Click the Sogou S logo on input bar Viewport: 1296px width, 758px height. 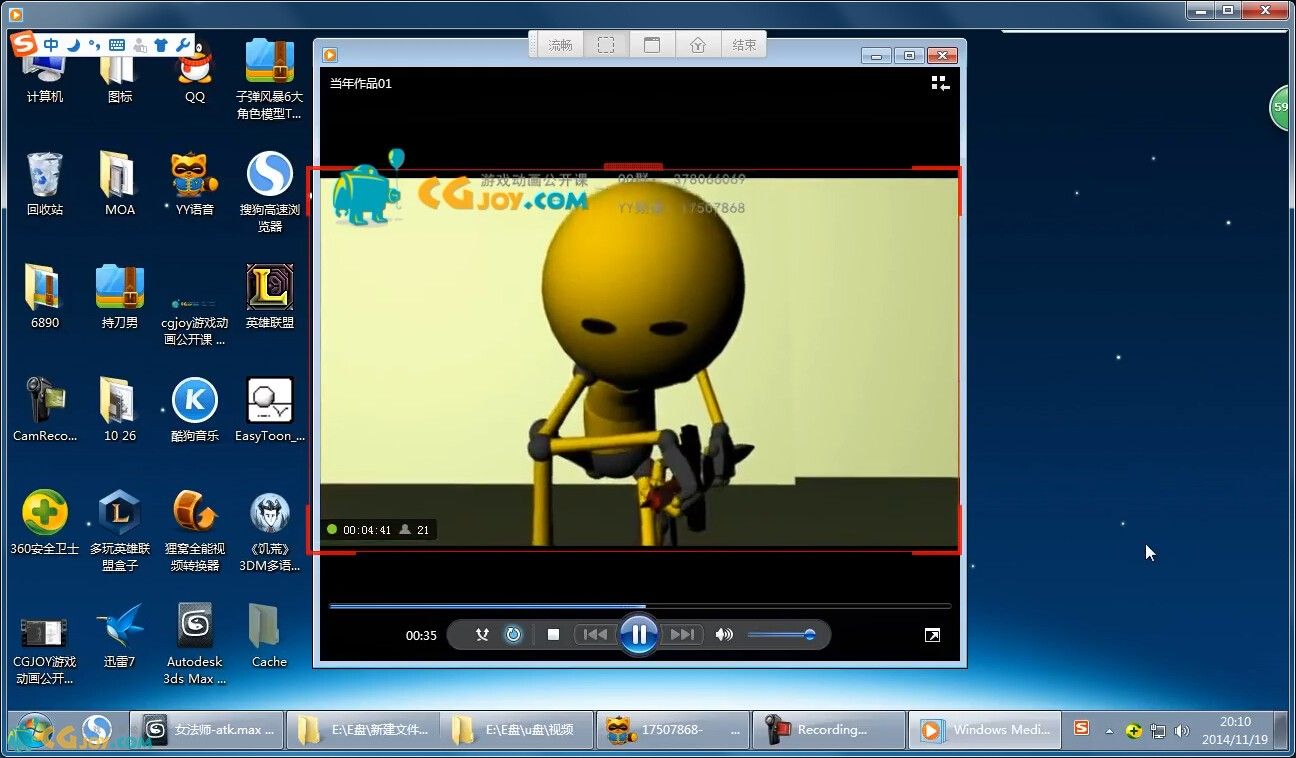pos(24,45)
